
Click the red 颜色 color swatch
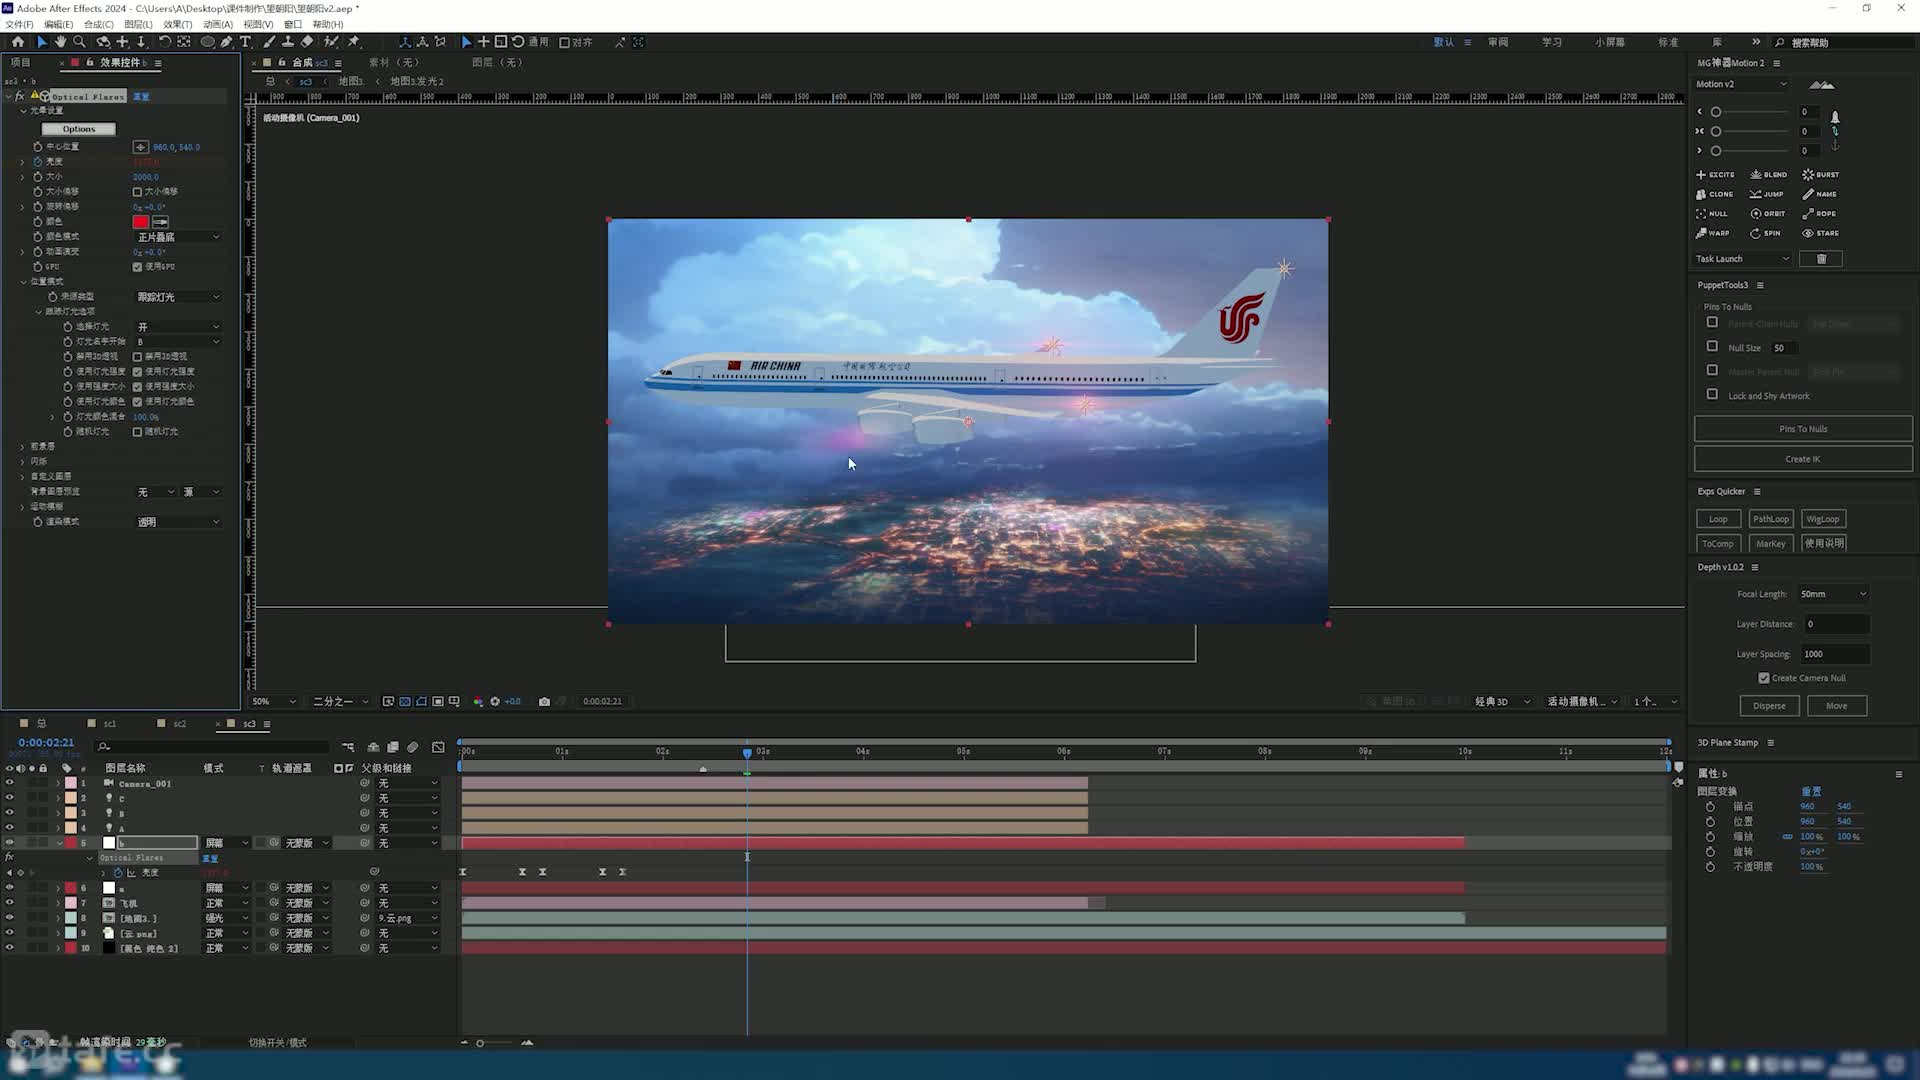tap(140, 222)
